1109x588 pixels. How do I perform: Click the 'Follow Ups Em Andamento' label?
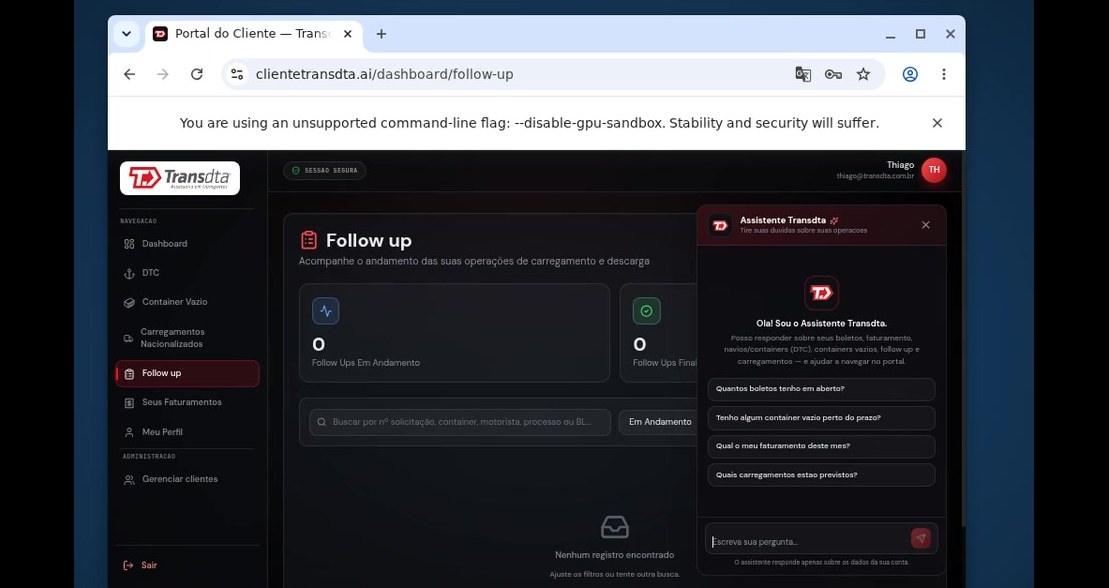click(x=366, y=363)
